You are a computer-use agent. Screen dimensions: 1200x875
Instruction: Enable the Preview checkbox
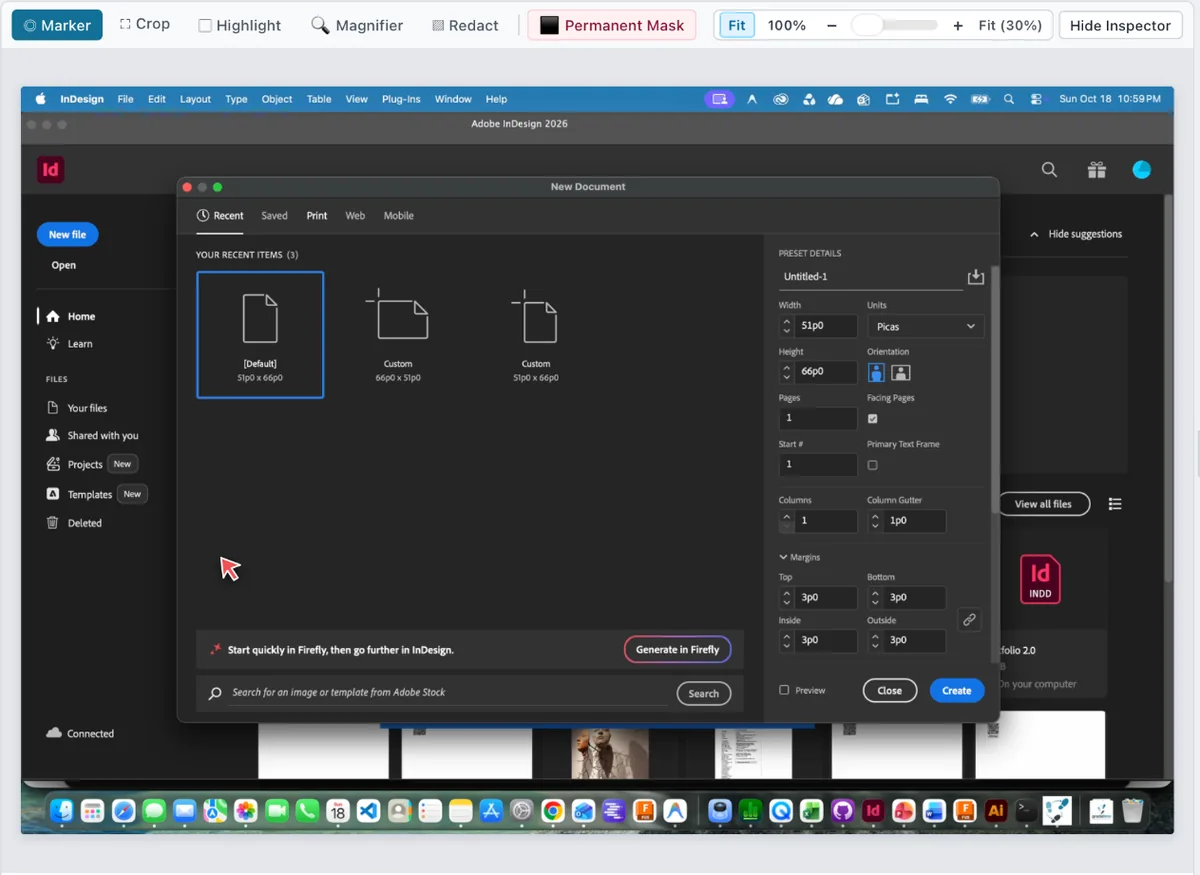click(x=784, y=690)
